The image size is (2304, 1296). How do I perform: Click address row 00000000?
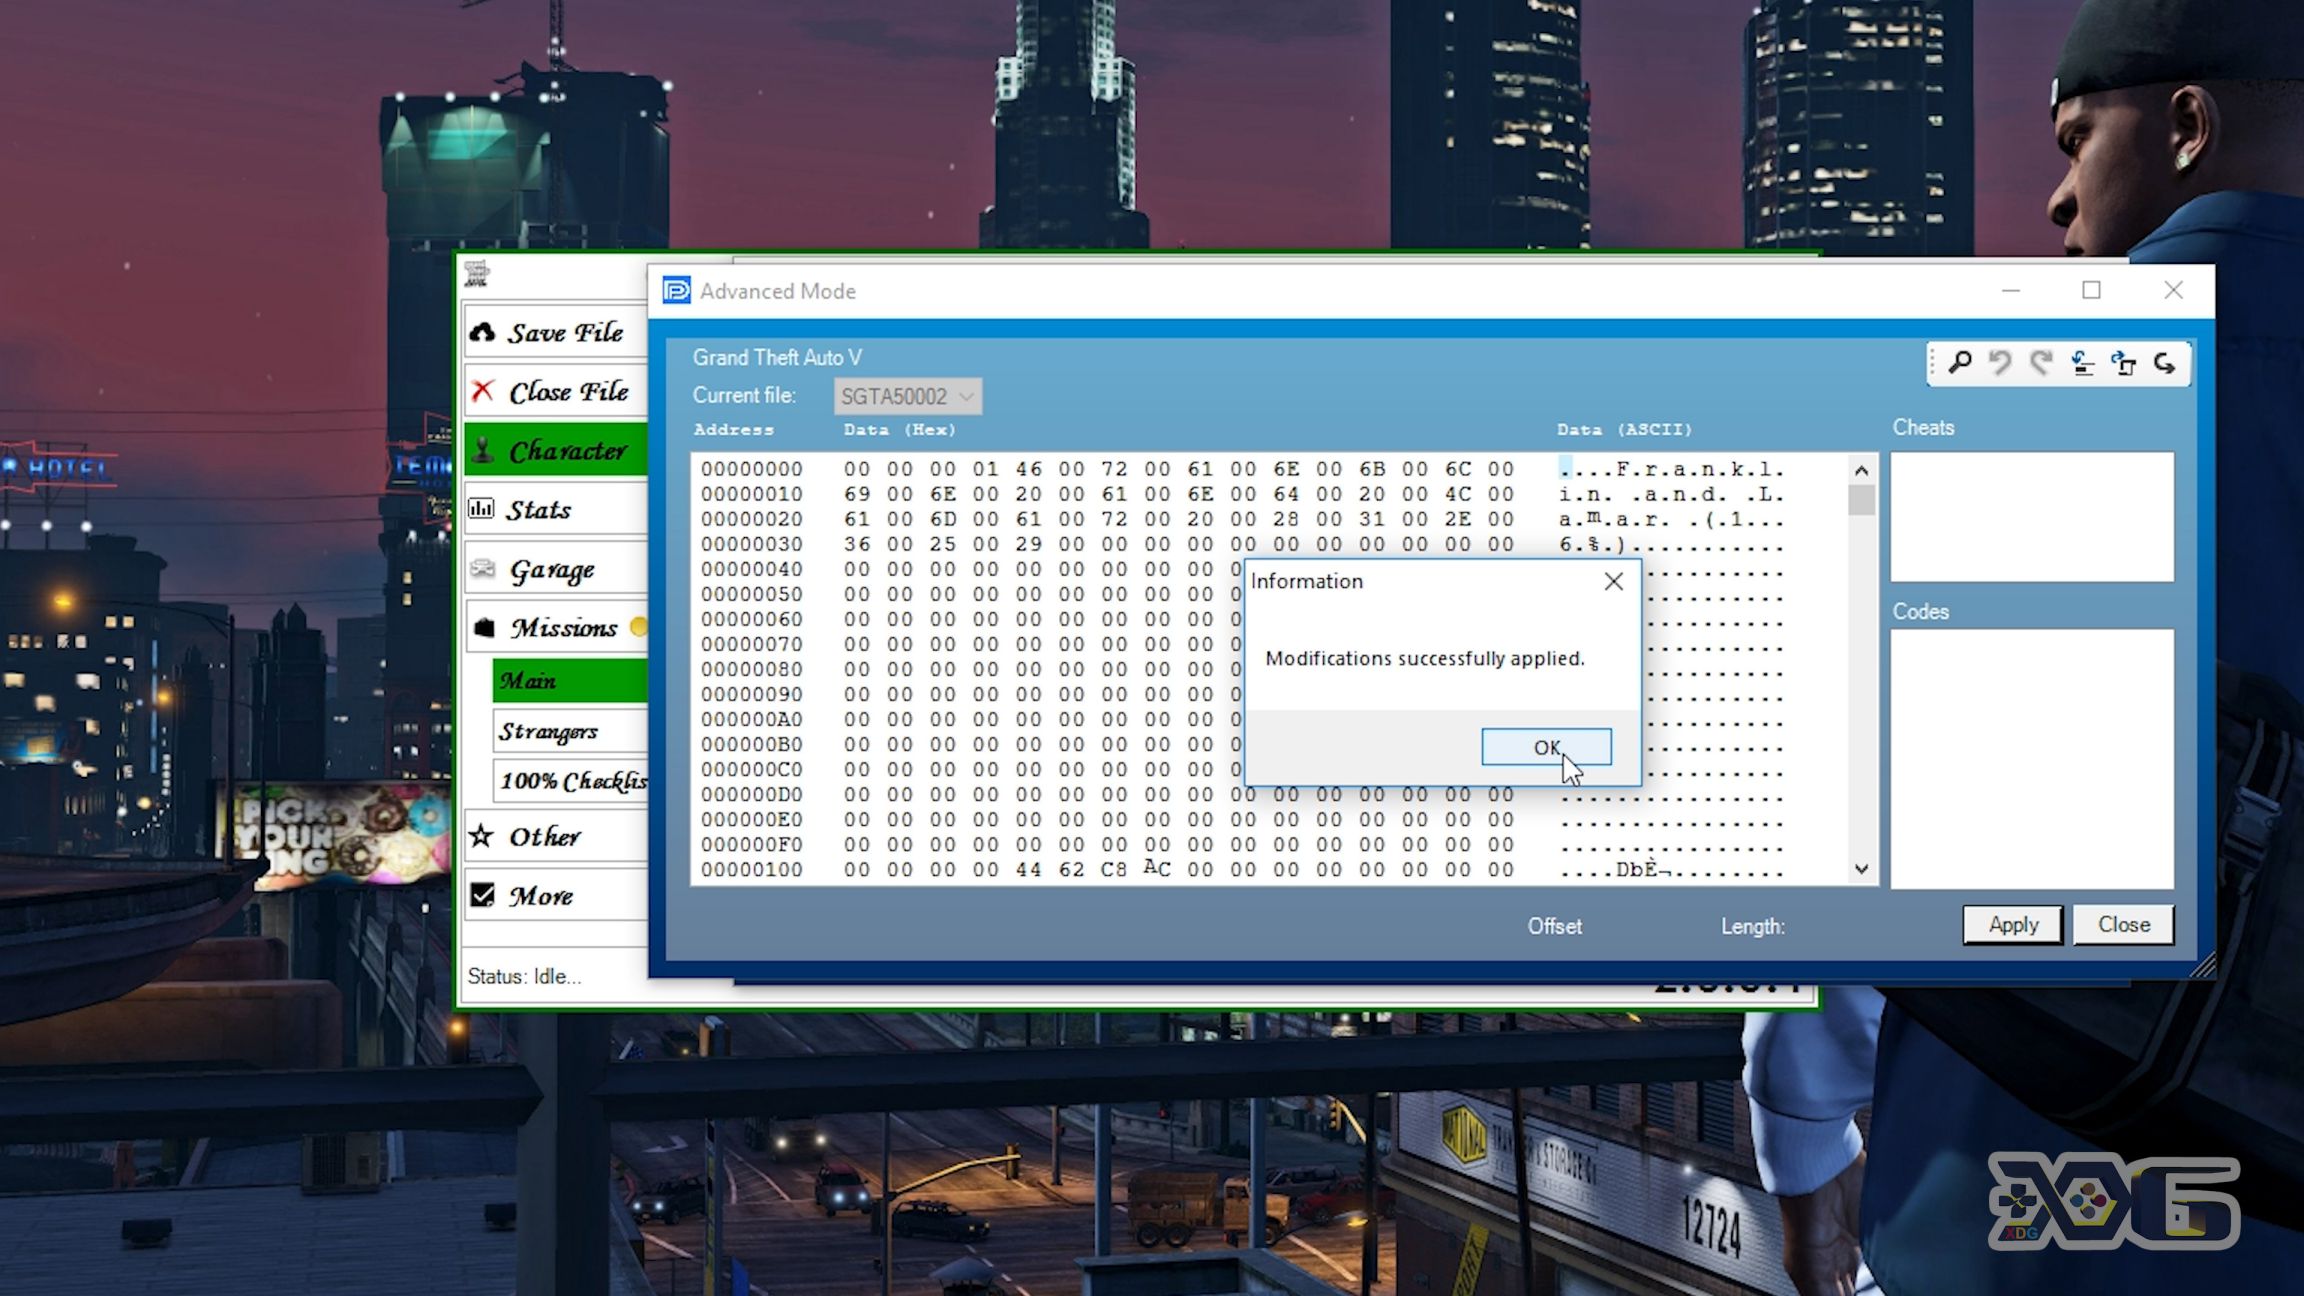click(751, 469)
